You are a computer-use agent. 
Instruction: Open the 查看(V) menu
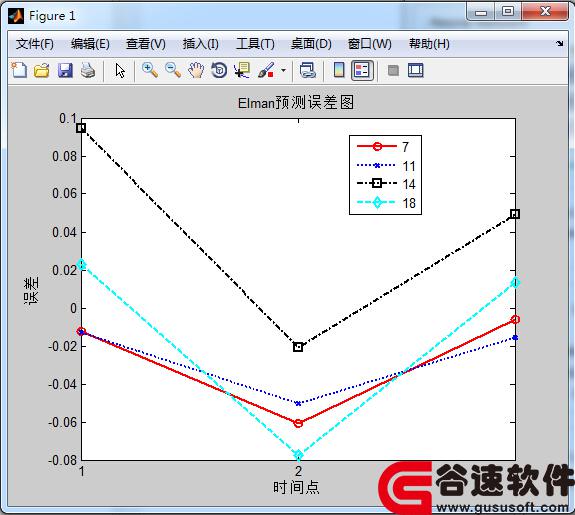(x=146, y=44)
